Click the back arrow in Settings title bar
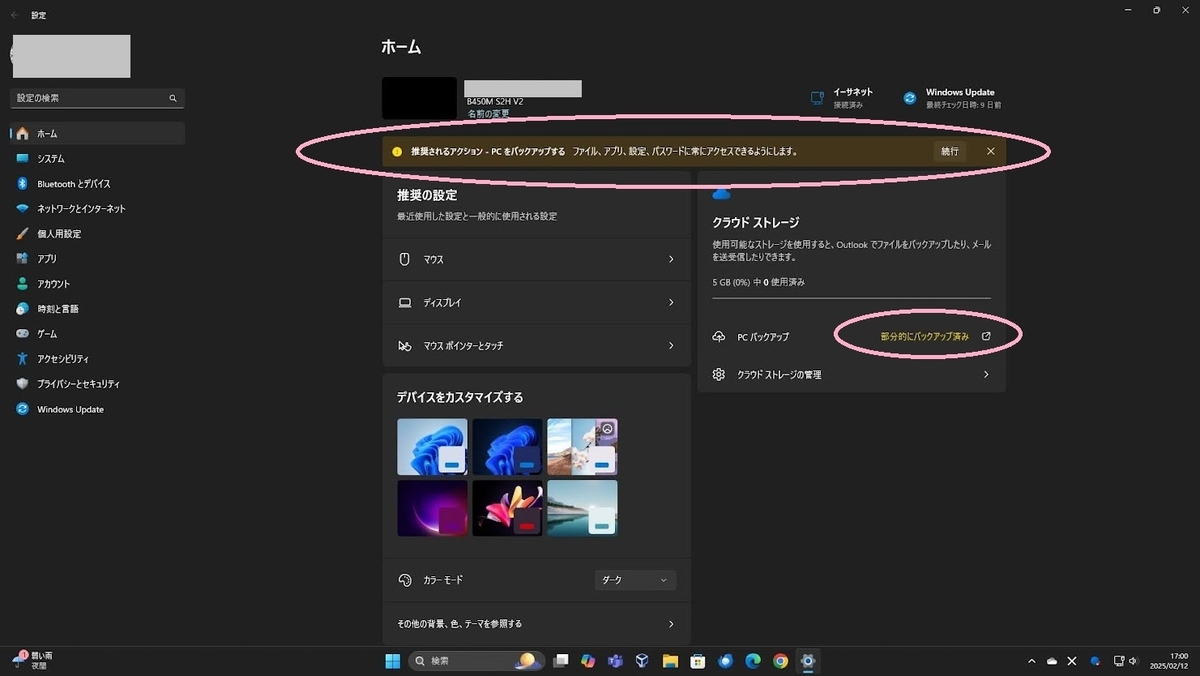 (x=13, y=15)
